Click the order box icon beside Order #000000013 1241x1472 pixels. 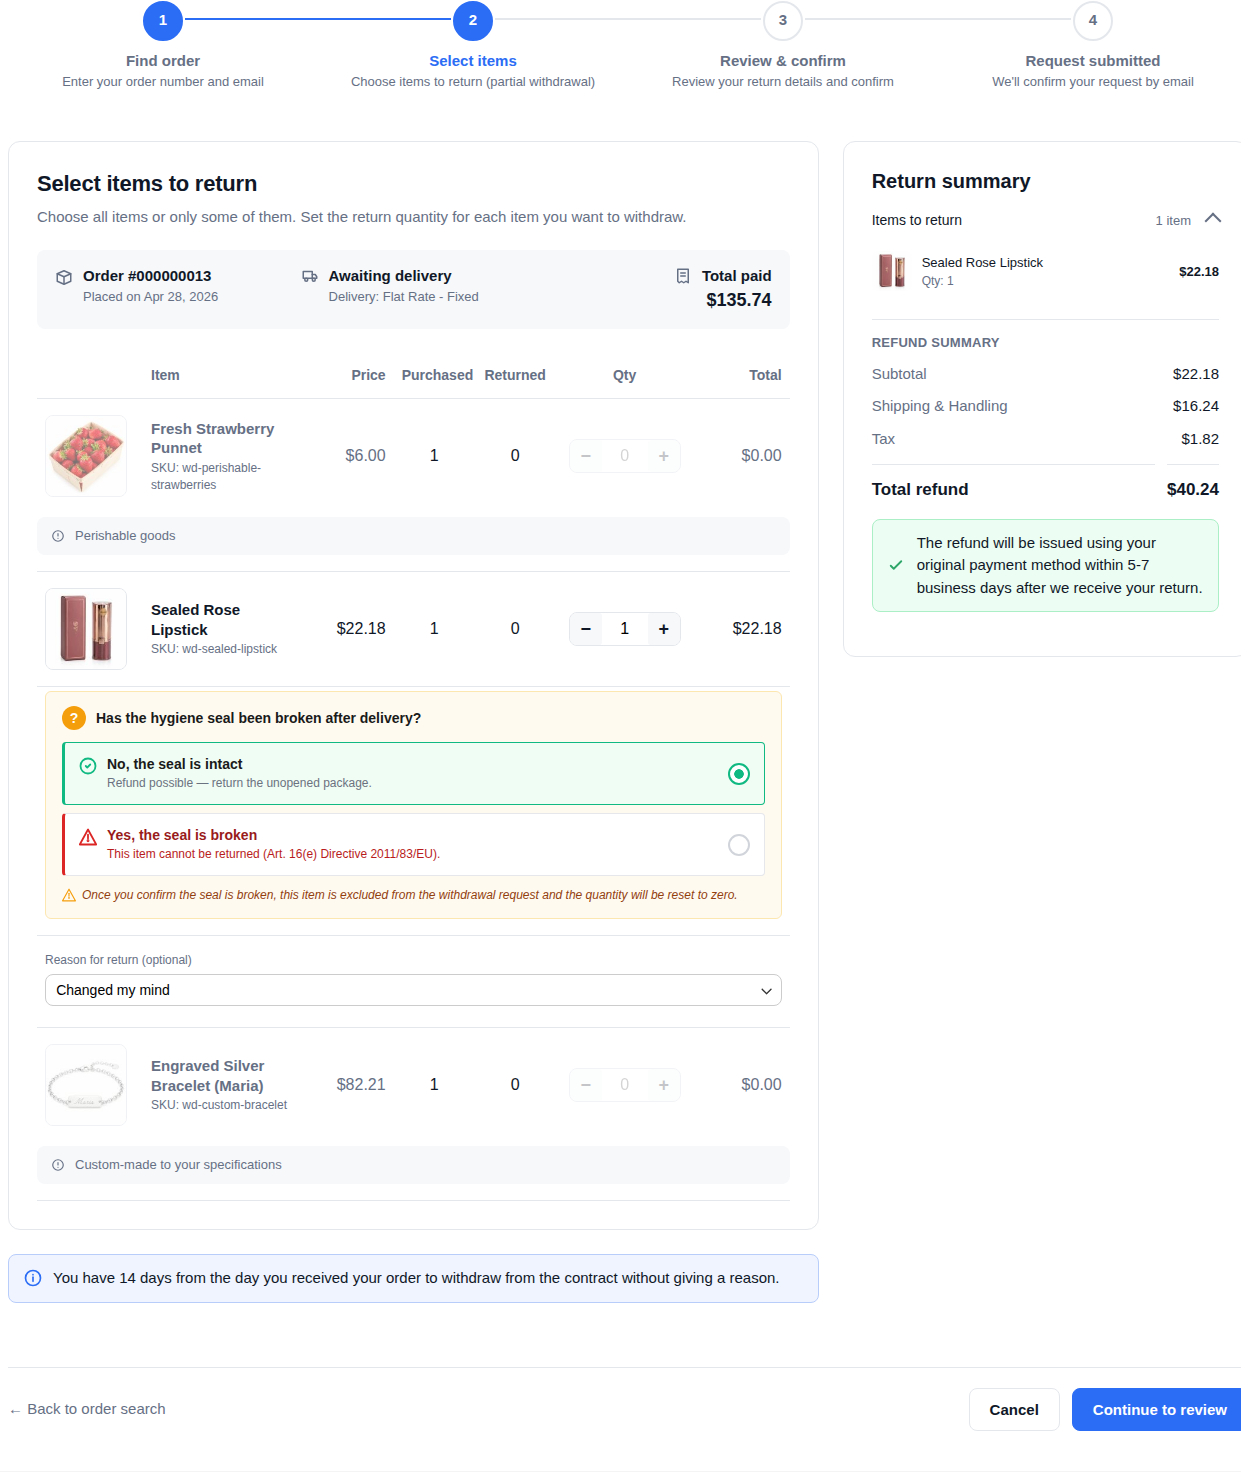click(64, 277)
